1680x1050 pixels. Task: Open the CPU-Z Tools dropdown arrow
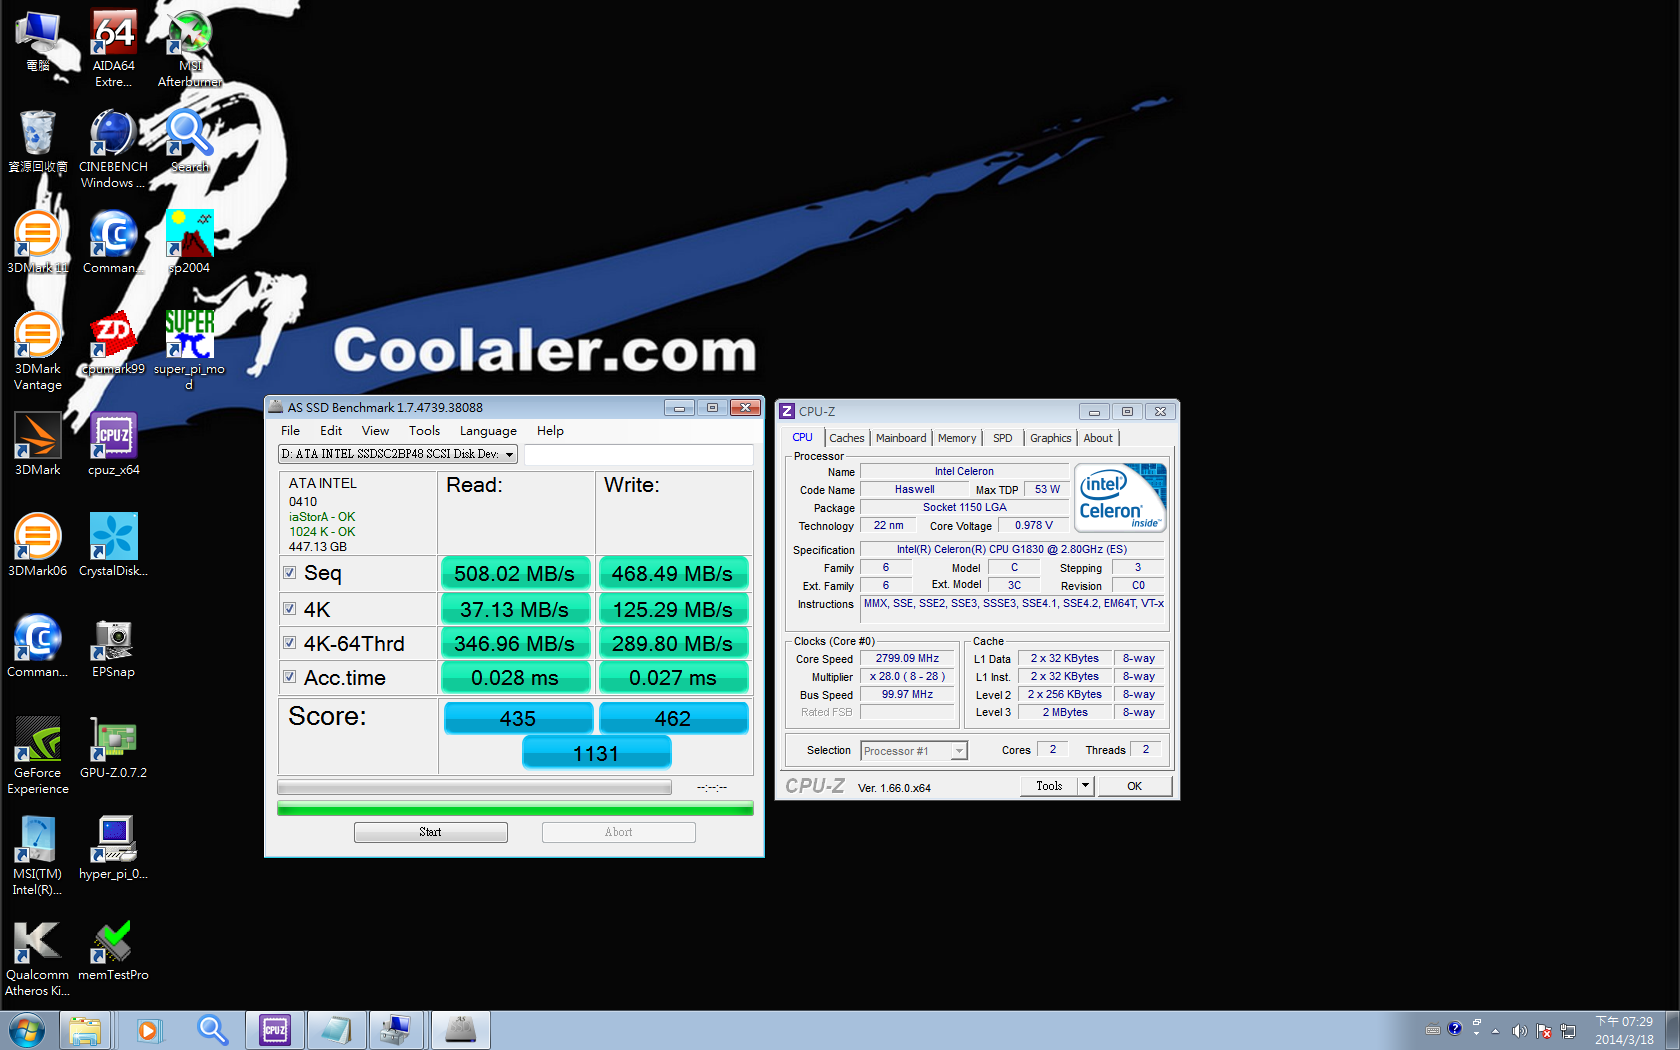click(x=1085, y=786)
